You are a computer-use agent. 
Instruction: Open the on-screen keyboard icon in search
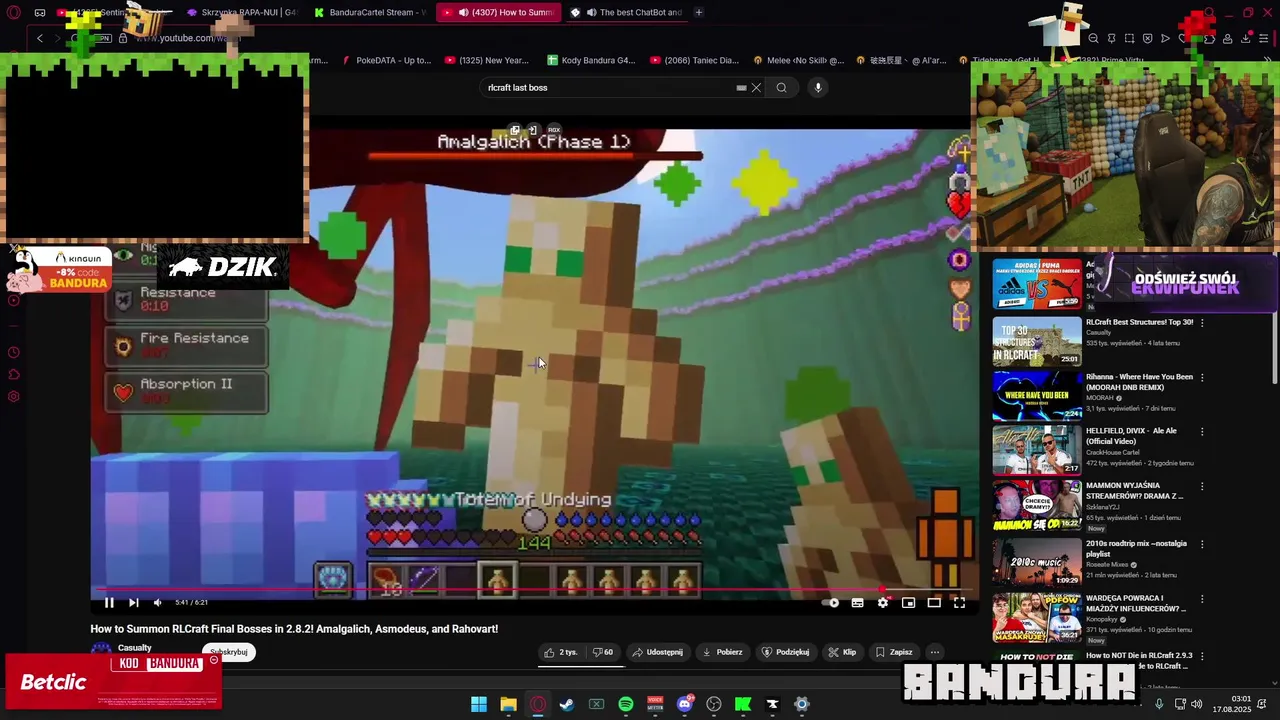click(741, 88)
